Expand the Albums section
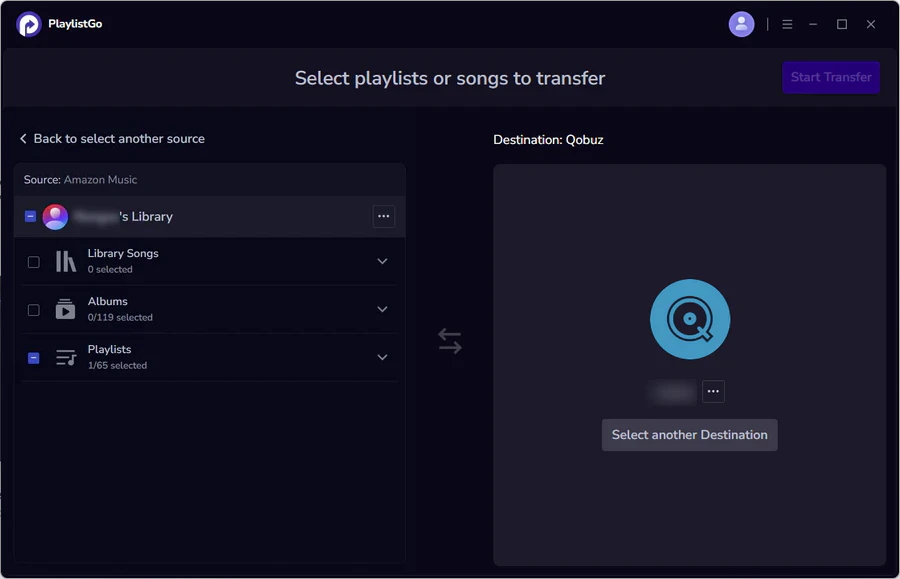The width and height of the screenshot is (900, 579). (382, 309)
